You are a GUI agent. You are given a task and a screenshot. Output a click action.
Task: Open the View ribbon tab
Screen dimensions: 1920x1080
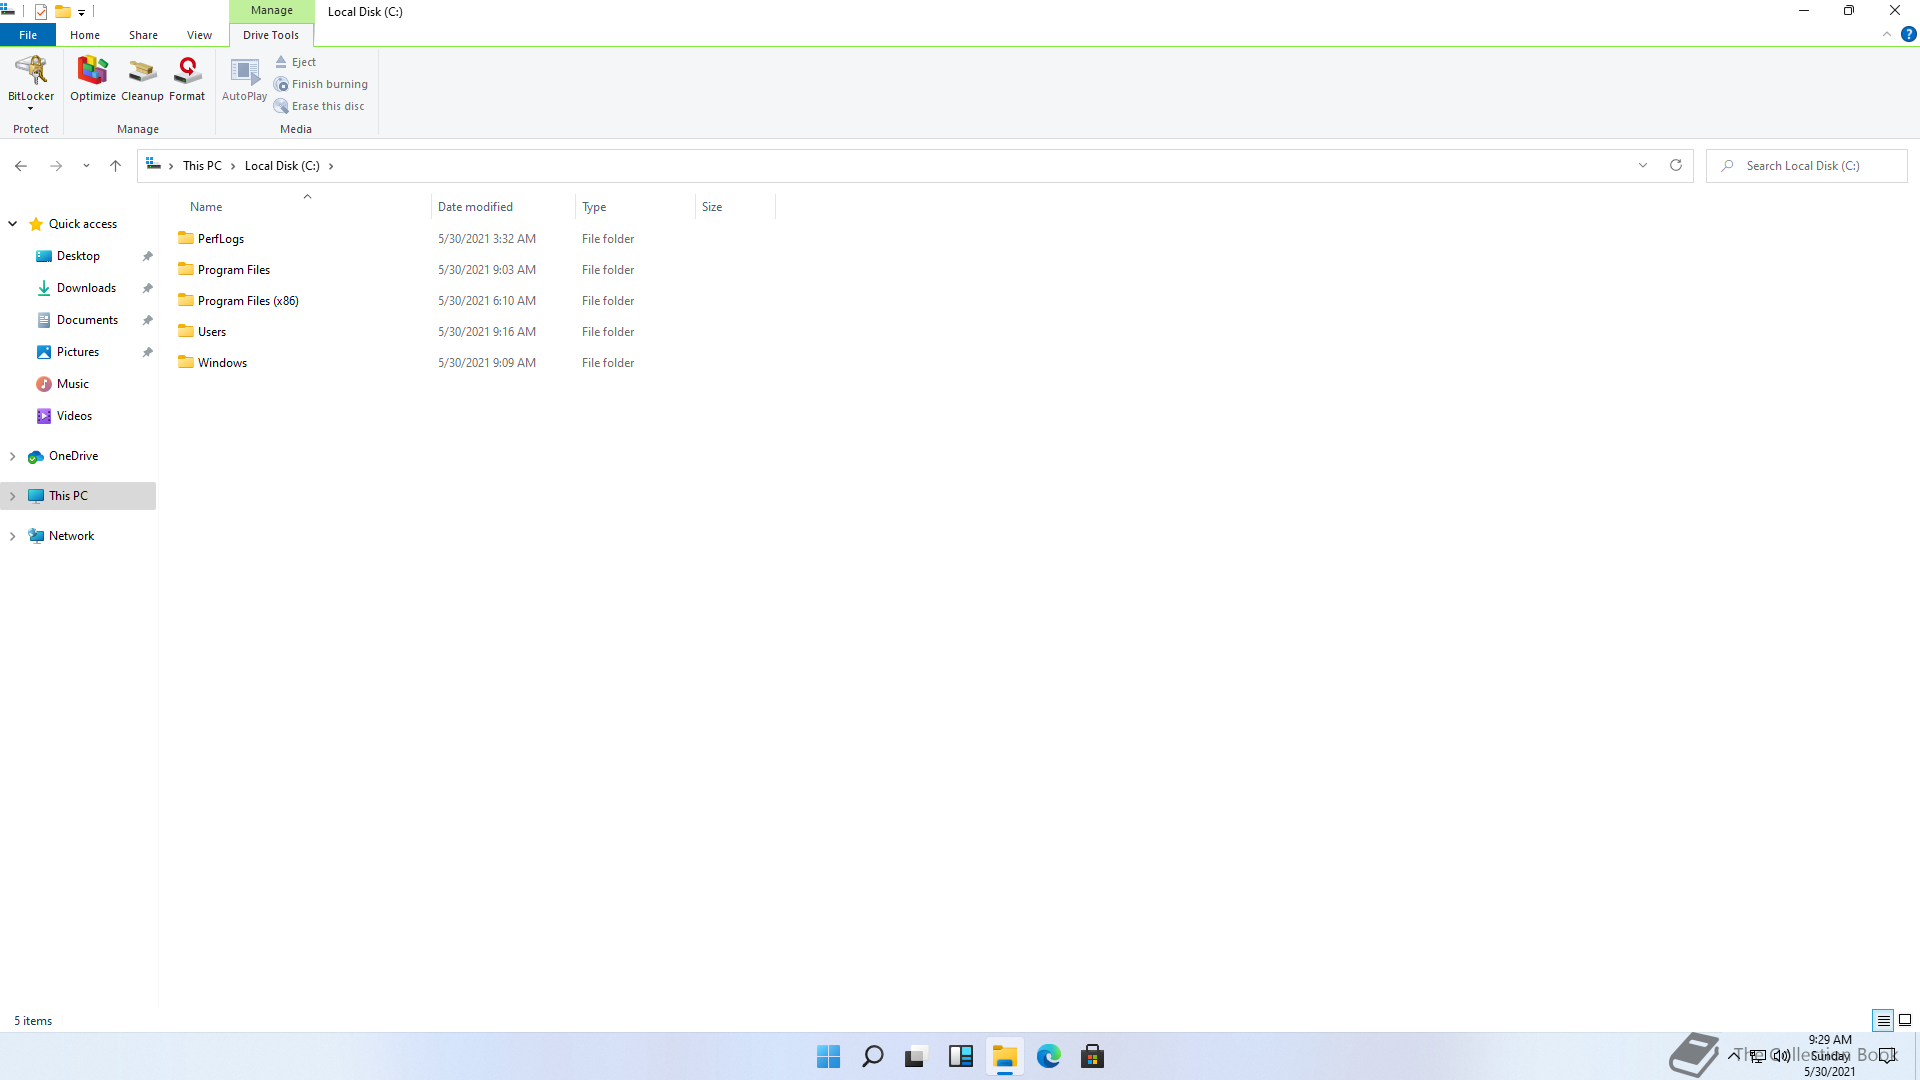[199, 35]
